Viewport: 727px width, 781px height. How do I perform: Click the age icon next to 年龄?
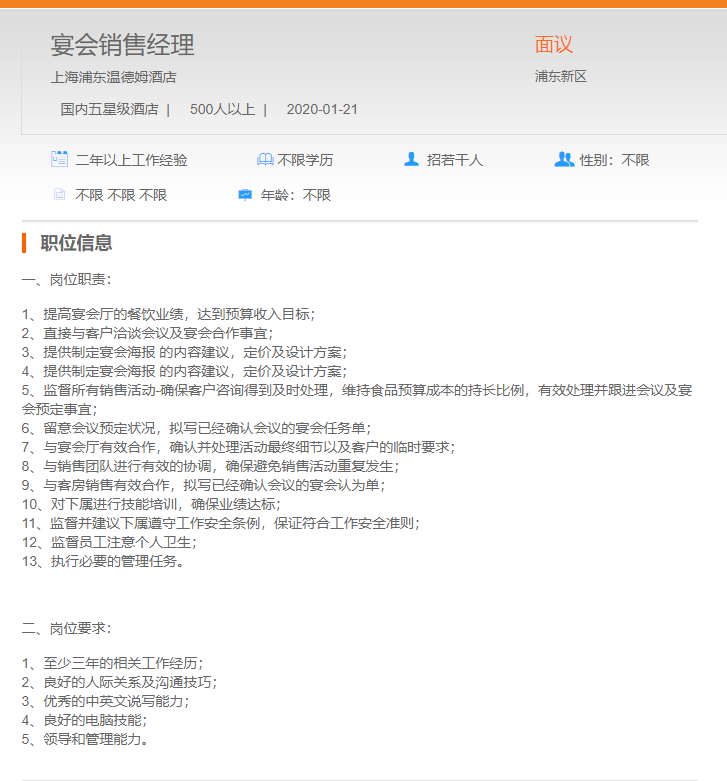click(x=245, y=195)
